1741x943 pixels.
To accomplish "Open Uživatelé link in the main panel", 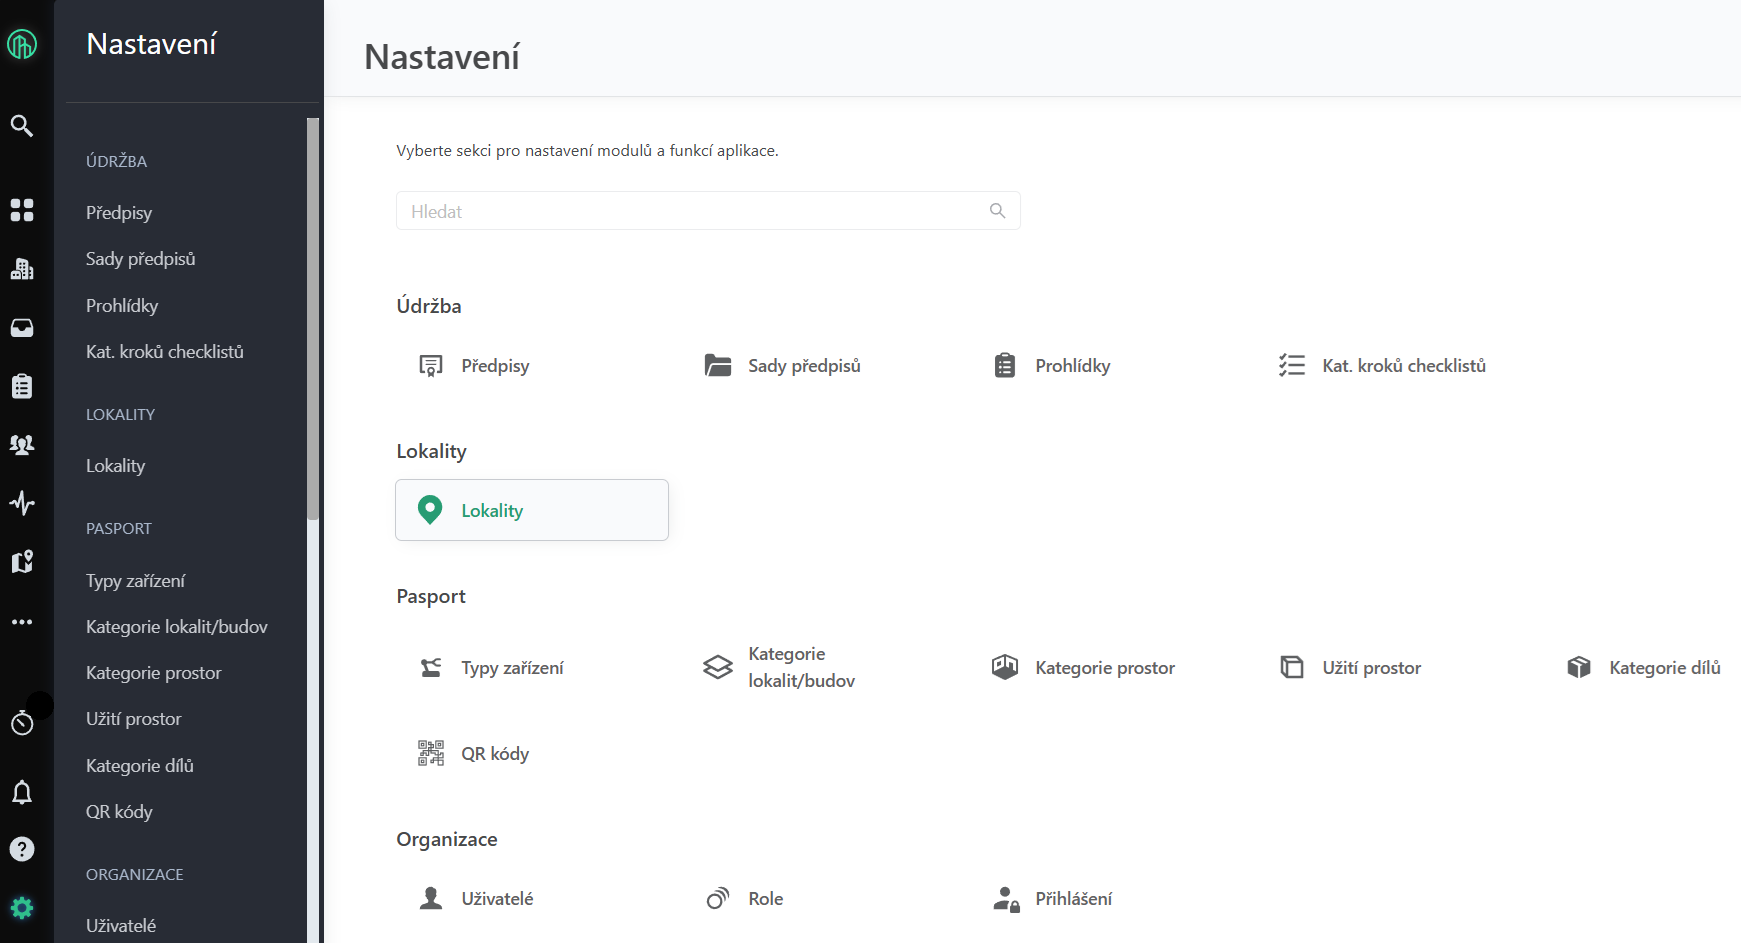I will point(497,899).
